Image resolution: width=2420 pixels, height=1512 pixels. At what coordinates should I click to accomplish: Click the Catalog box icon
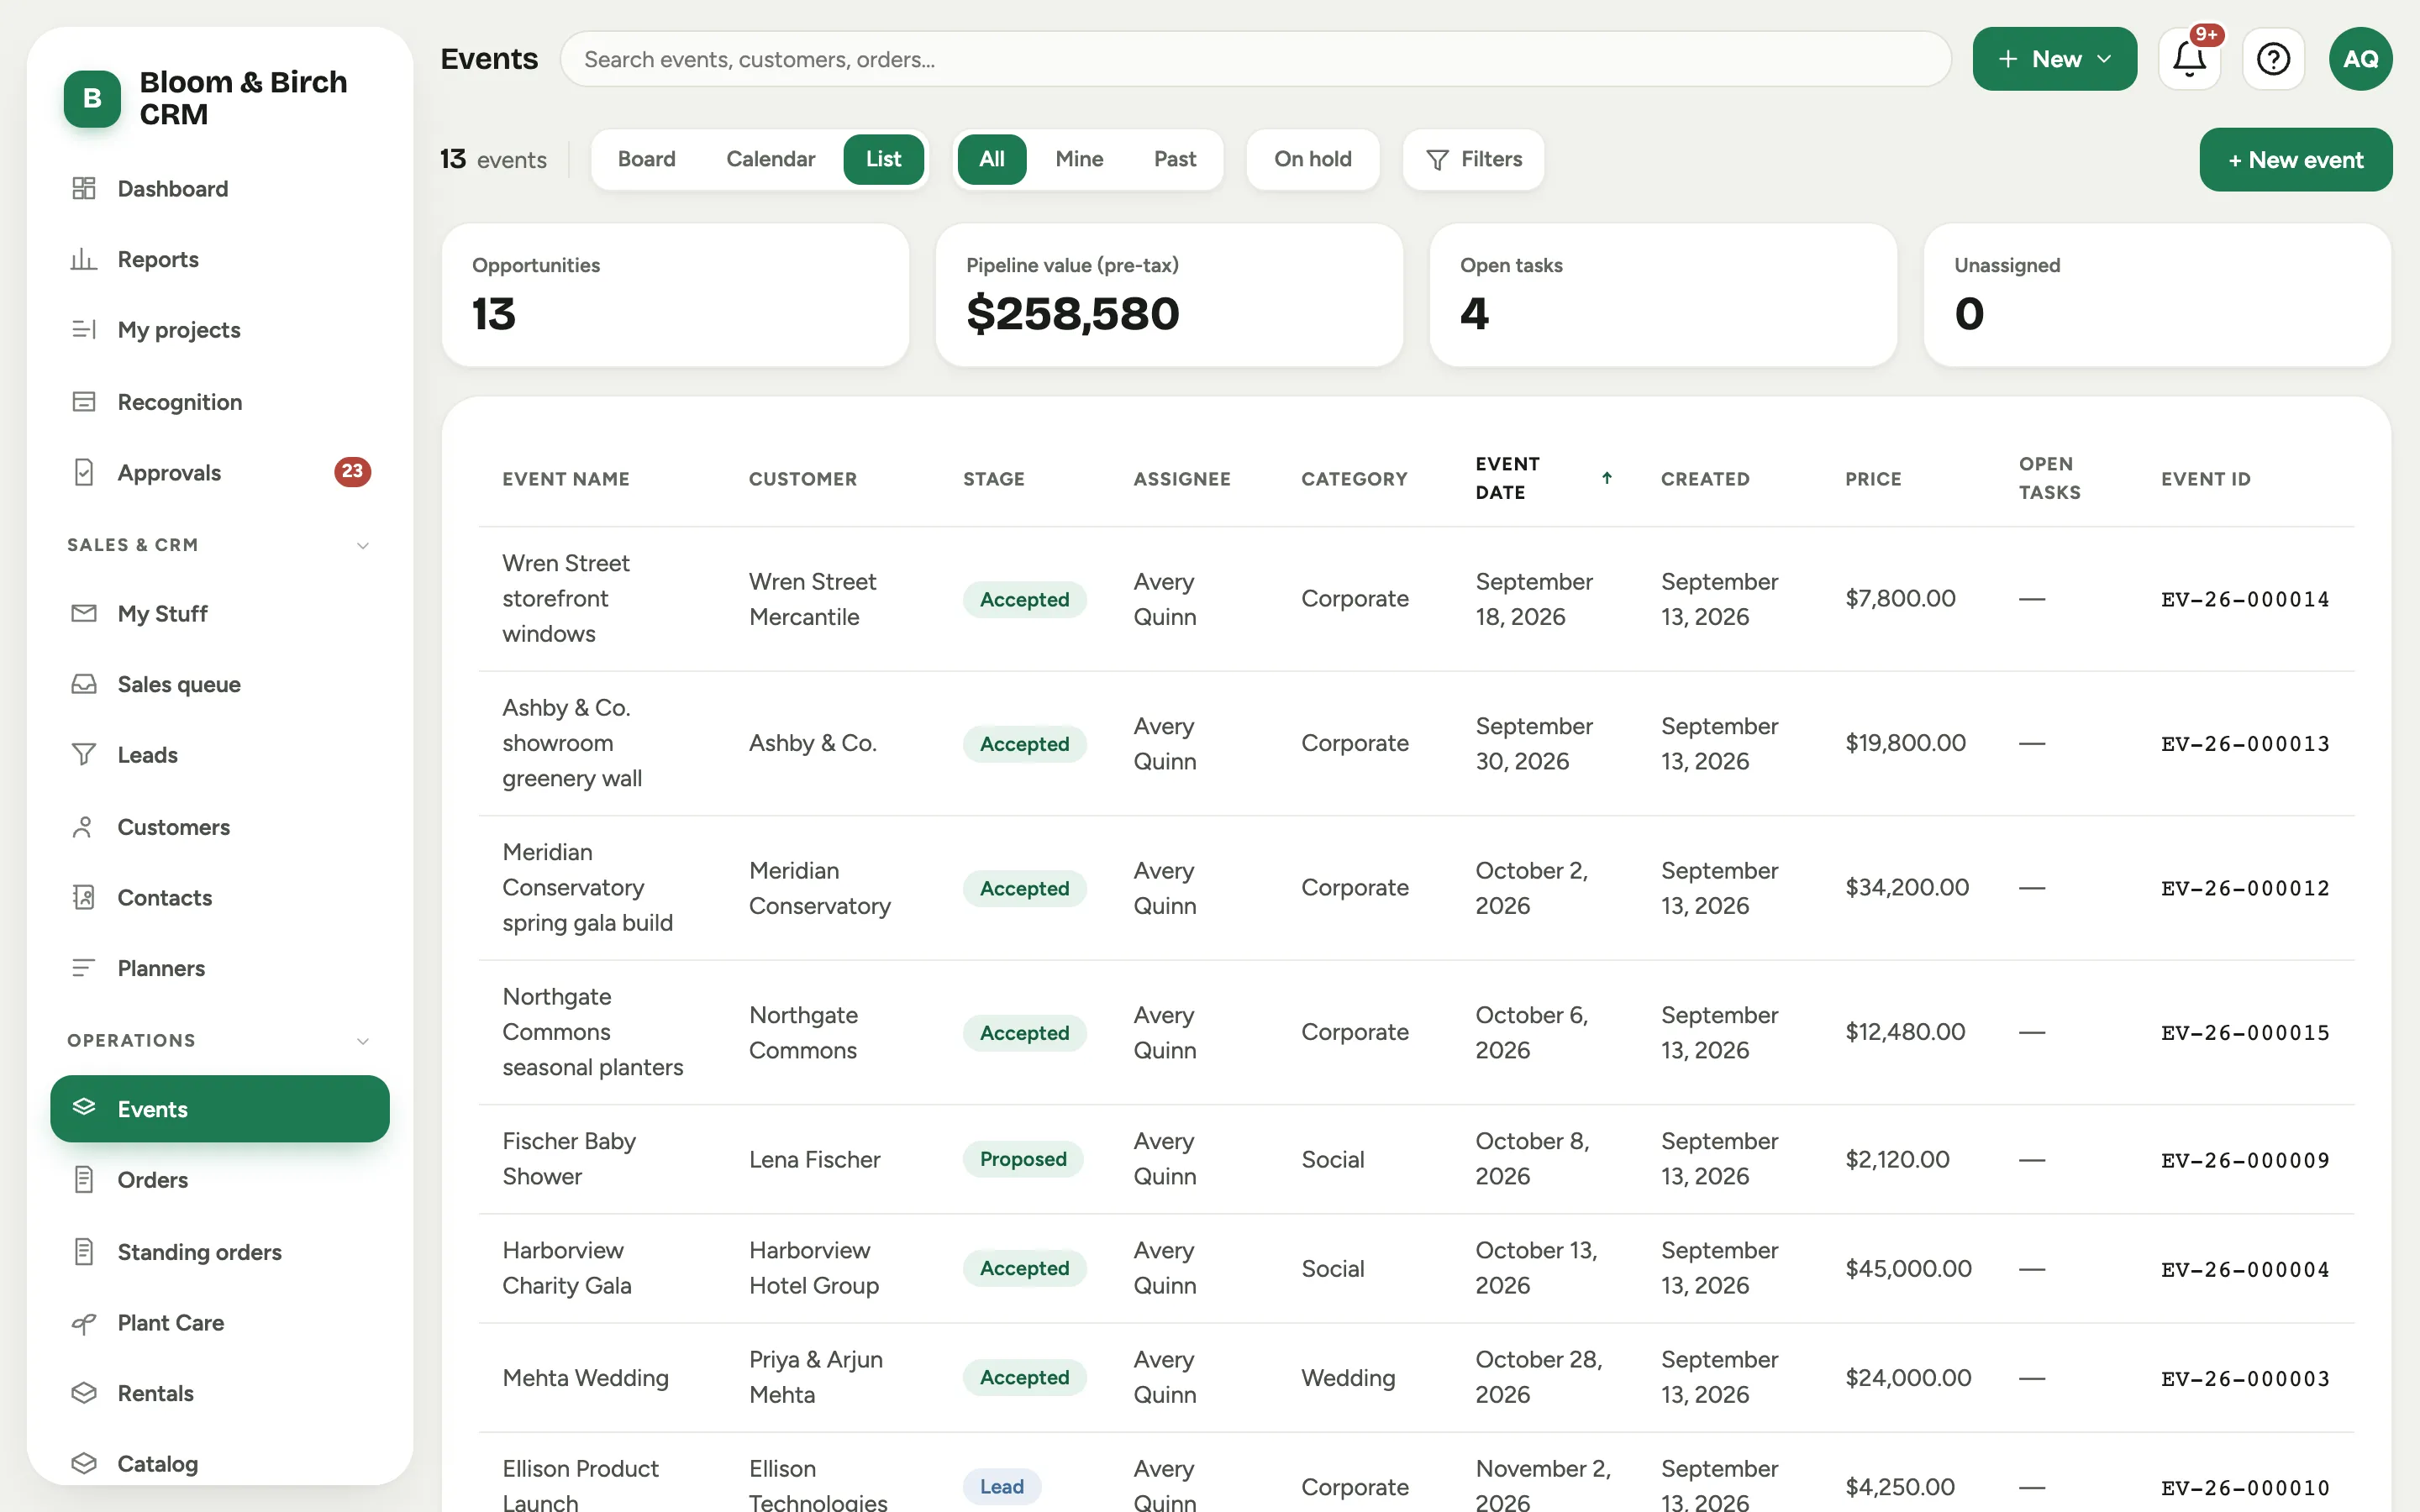(84, 1463)
